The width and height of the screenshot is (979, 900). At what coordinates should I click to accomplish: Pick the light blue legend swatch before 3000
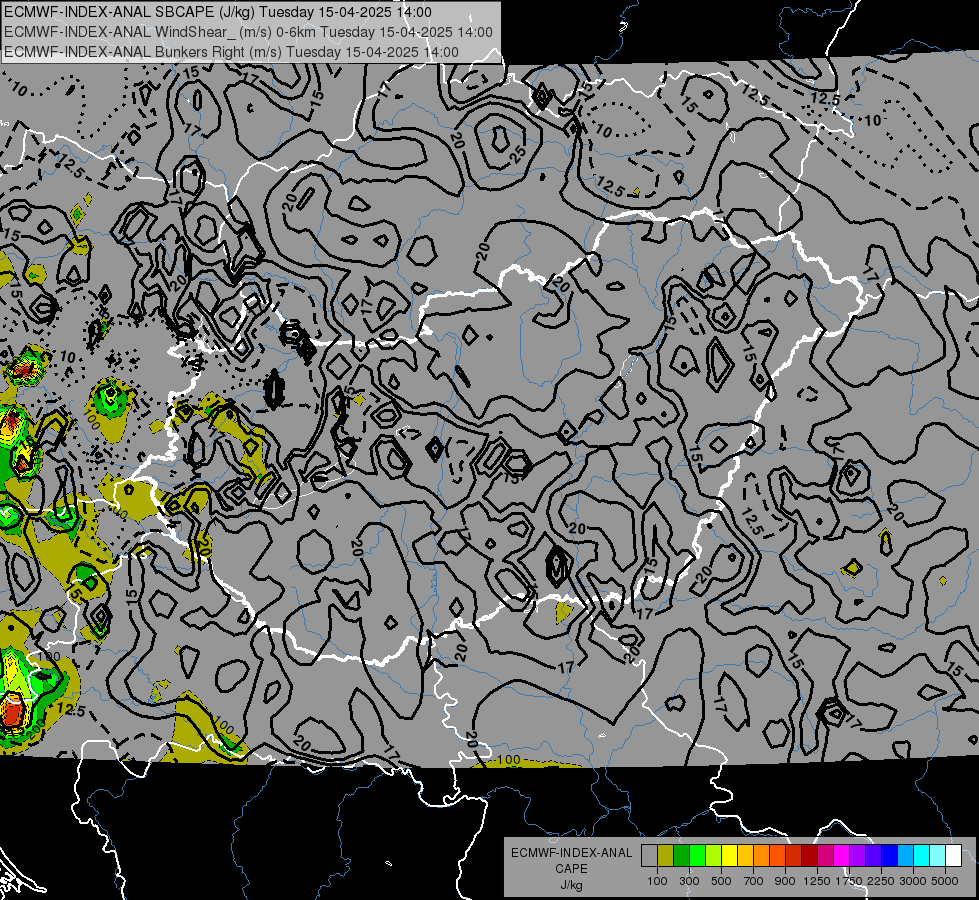[x=906, y=855]
